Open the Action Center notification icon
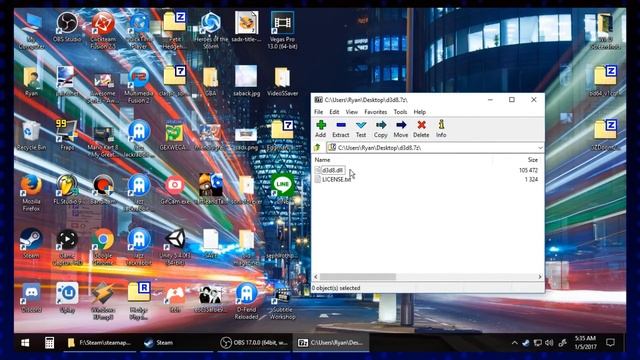640x360 pixels. (x=610, y=343)
